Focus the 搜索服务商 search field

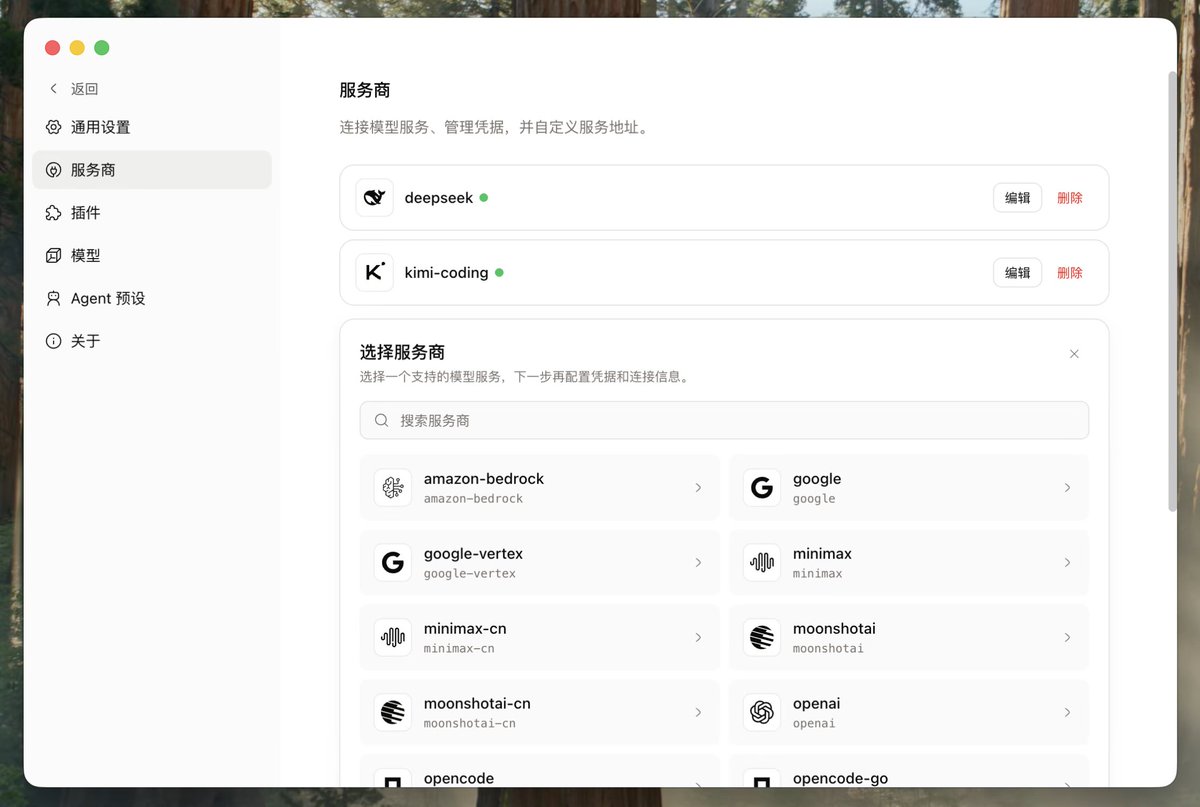point(724,421)
